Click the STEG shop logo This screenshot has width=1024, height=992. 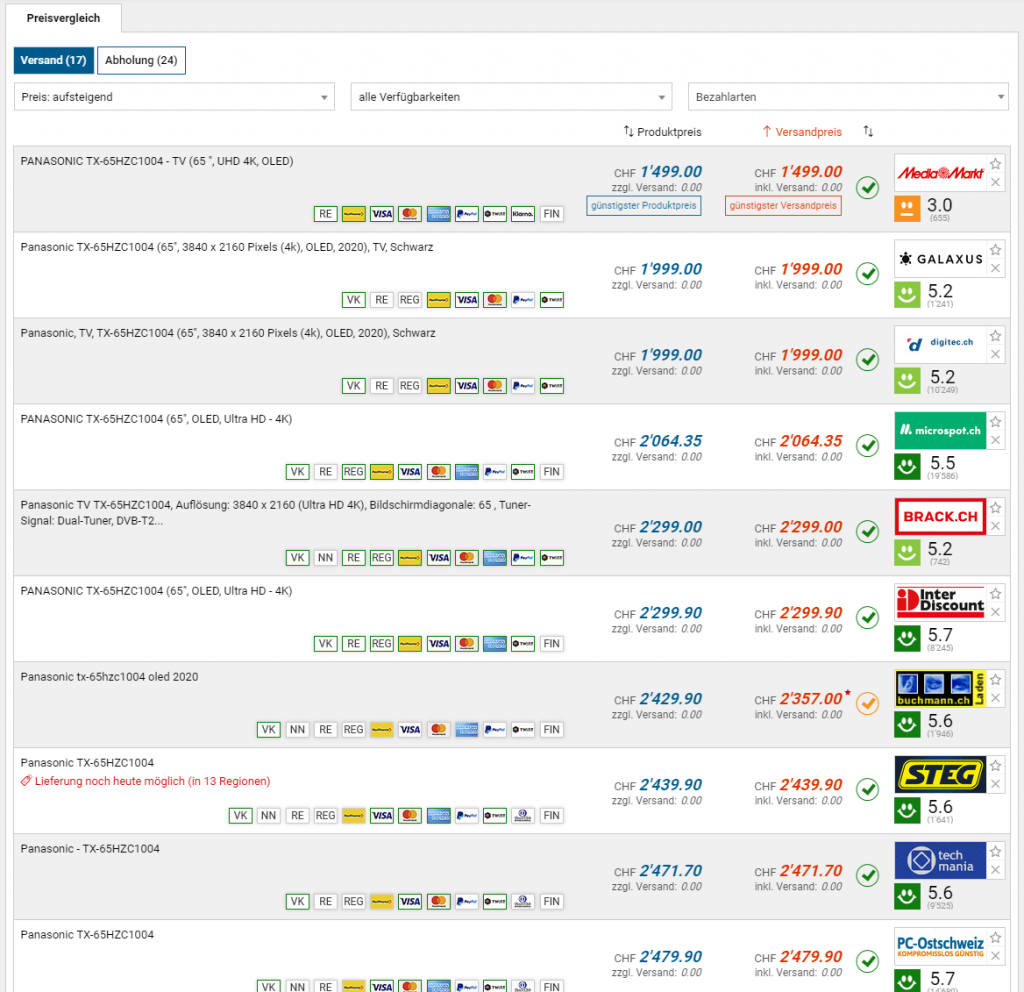pos(940,775)
